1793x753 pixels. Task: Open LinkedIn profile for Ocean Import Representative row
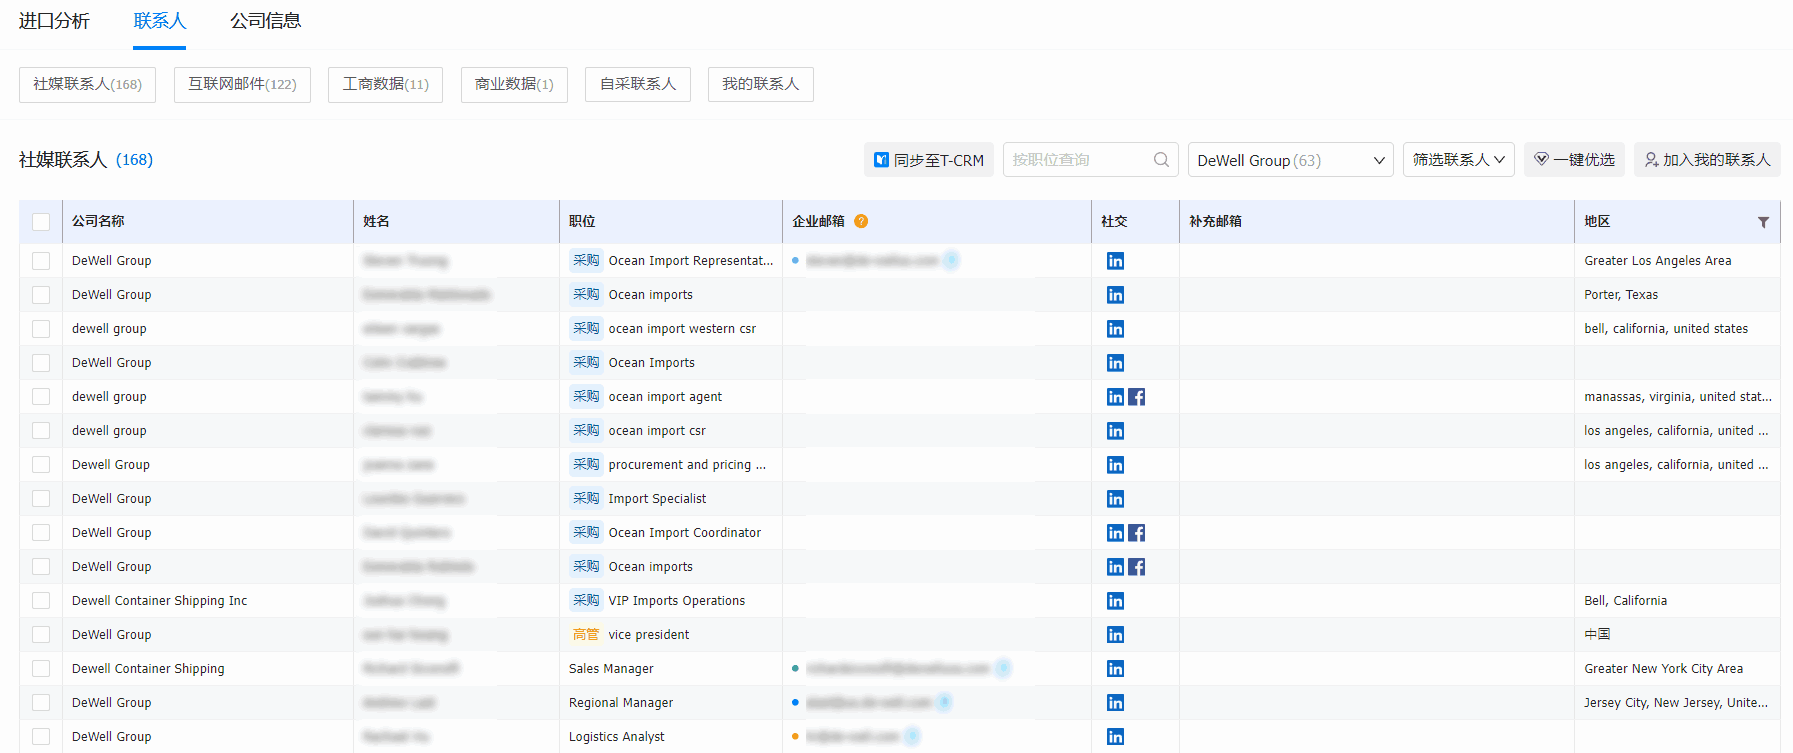click(1115, 261)
